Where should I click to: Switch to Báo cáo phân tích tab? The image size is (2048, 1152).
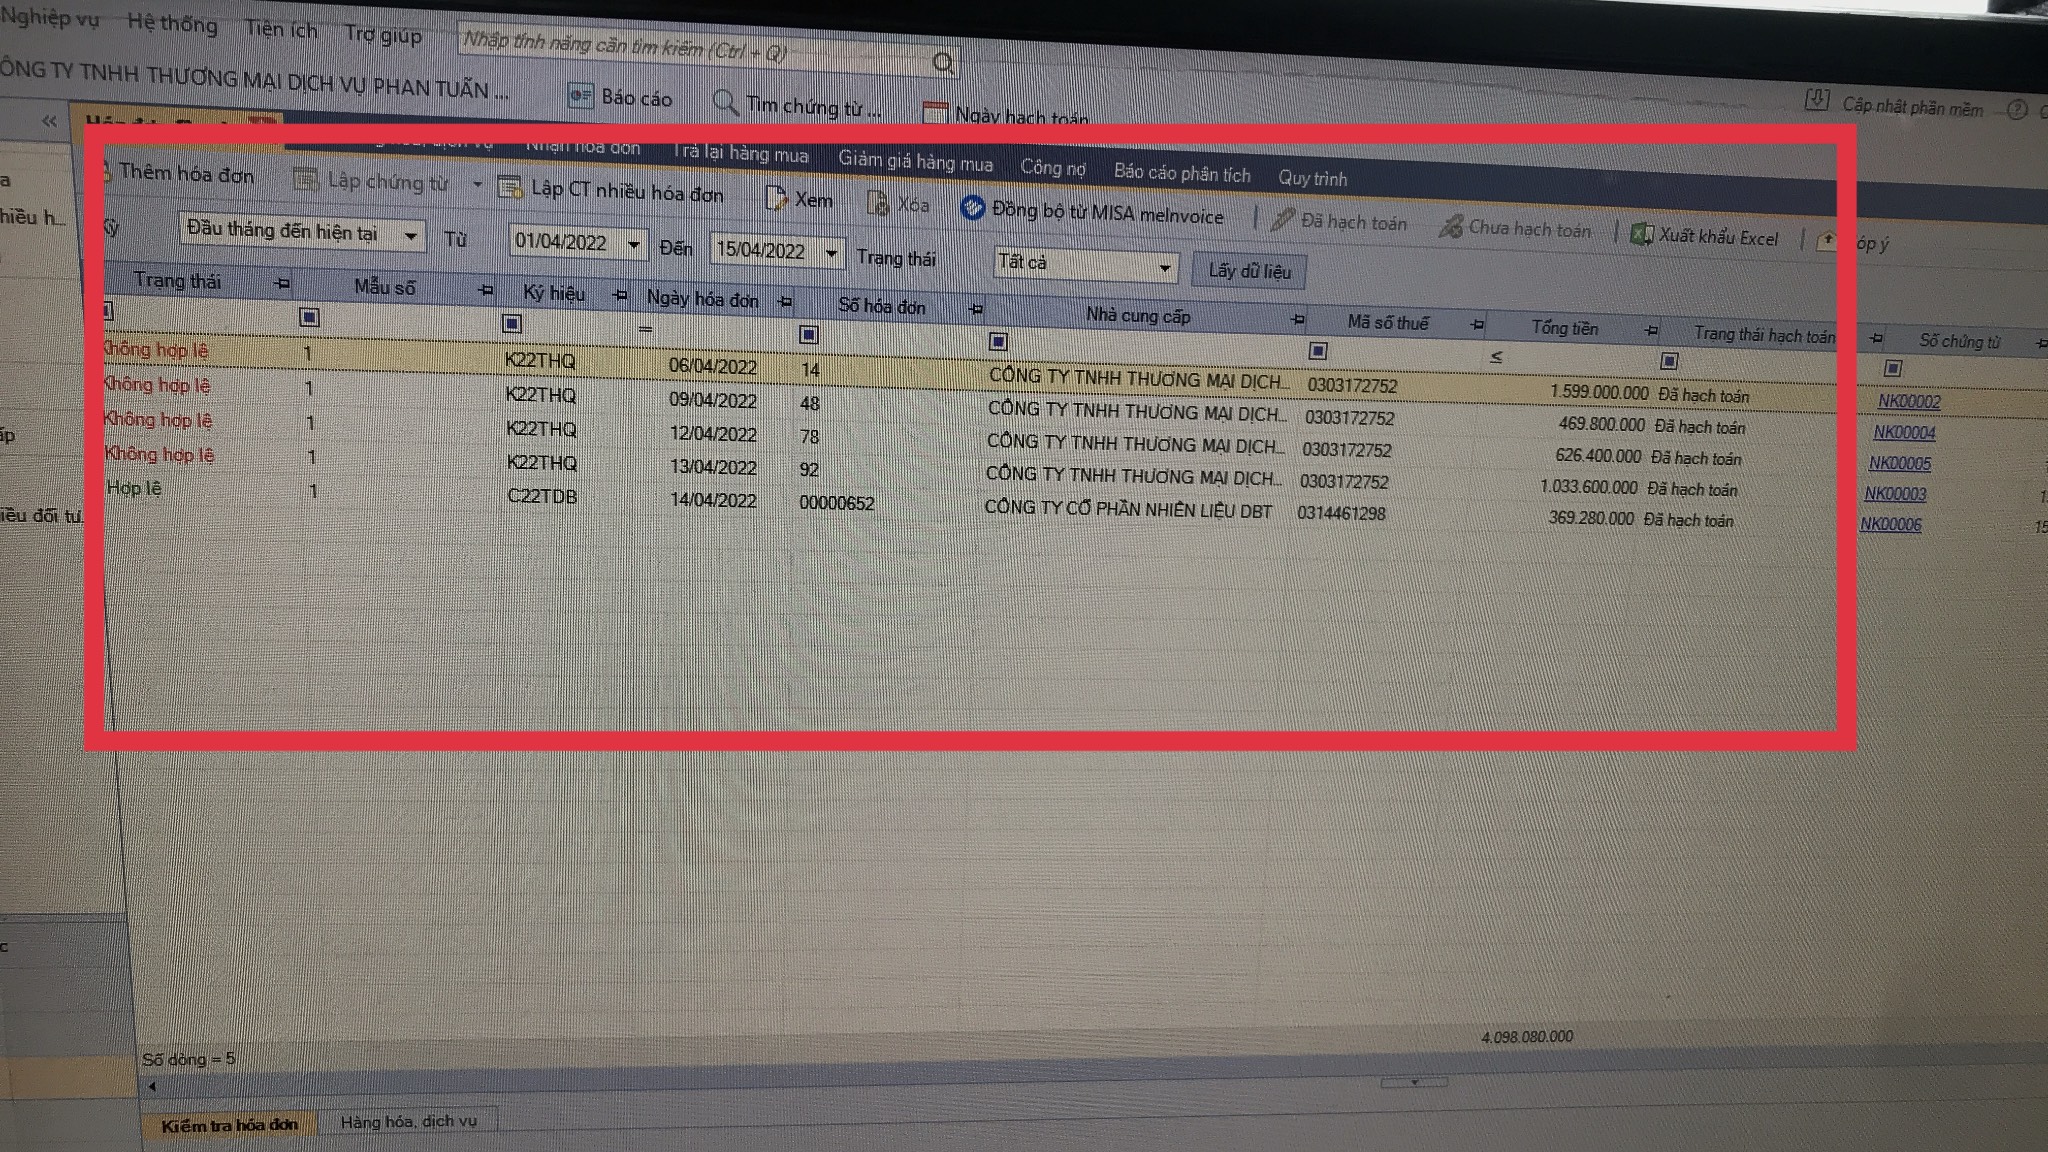coord(1182,173)
